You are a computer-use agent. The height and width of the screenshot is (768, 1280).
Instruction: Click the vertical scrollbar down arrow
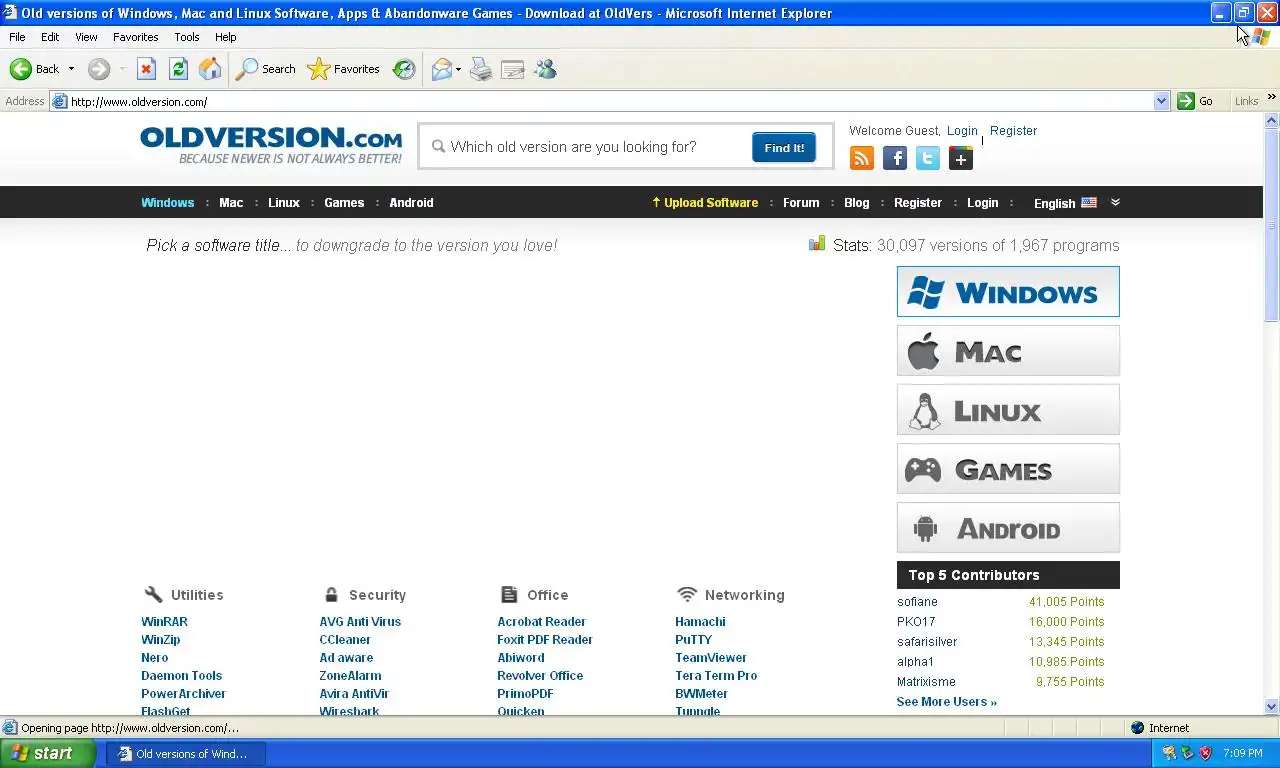[x=1272, y=706]
